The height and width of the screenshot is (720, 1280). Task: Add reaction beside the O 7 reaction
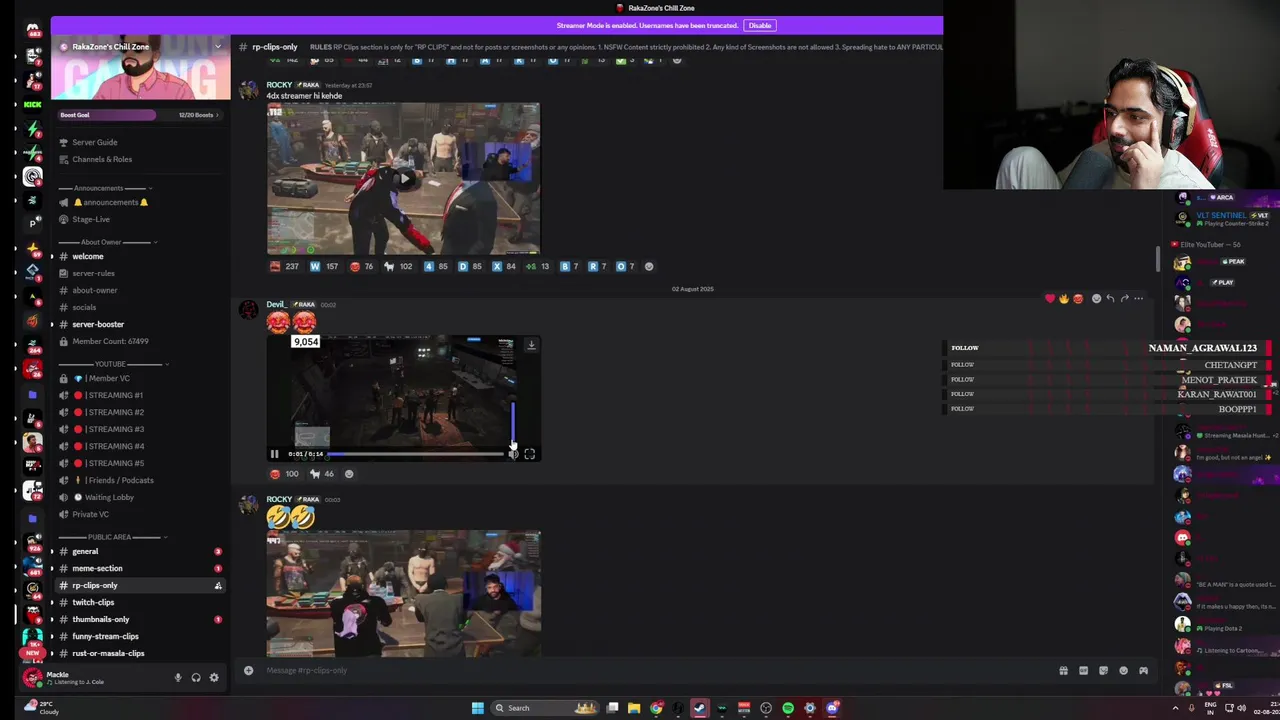tap(649, 266)
